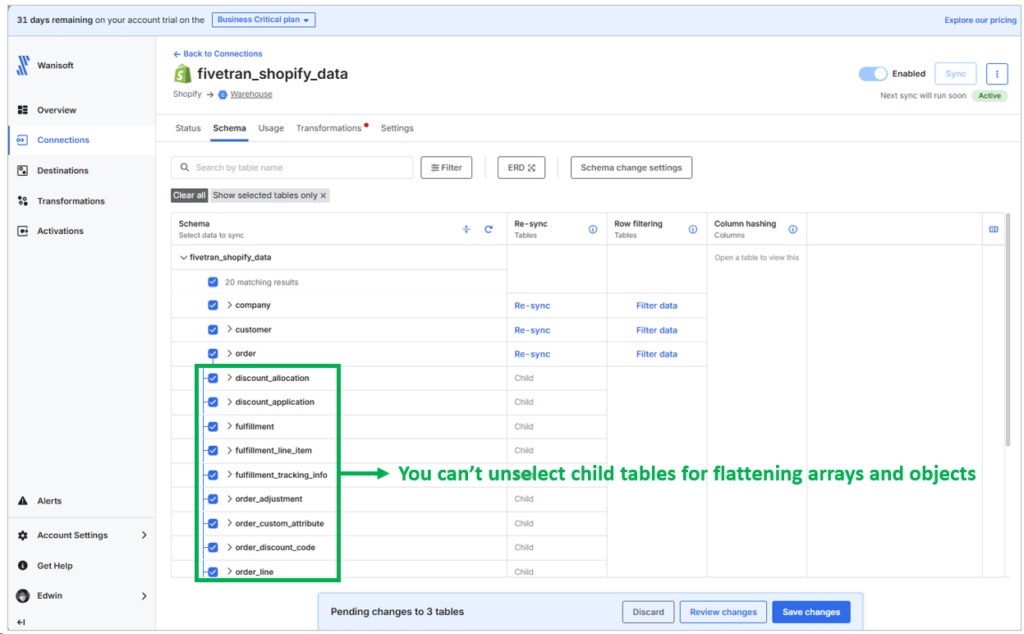Expand the customer table row
The width and height of the screenshot is (1024, 634).
pos(229,330)
